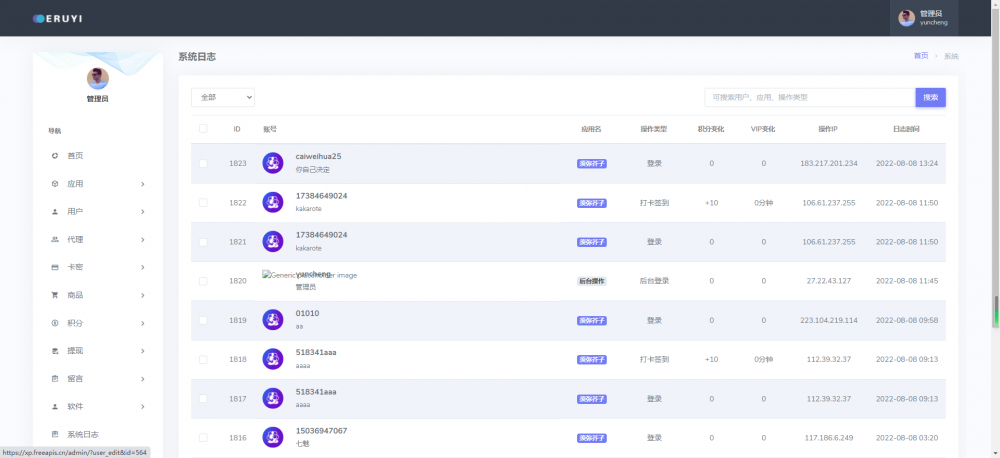The height and width of the screenshot is (458, 1000).
Task: Check the checkbox for log ID 1823
Action: 204,163
